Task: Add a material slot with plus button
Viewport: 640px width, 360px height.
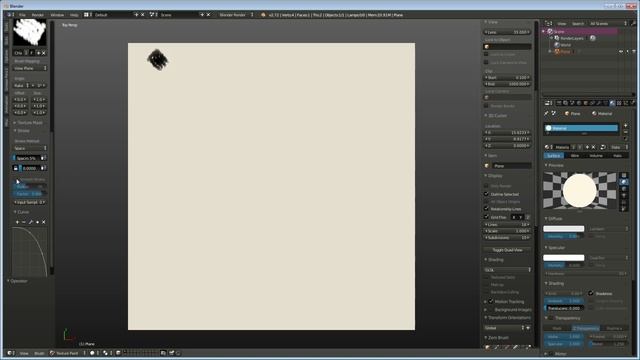Action: [x=625, y=126]
